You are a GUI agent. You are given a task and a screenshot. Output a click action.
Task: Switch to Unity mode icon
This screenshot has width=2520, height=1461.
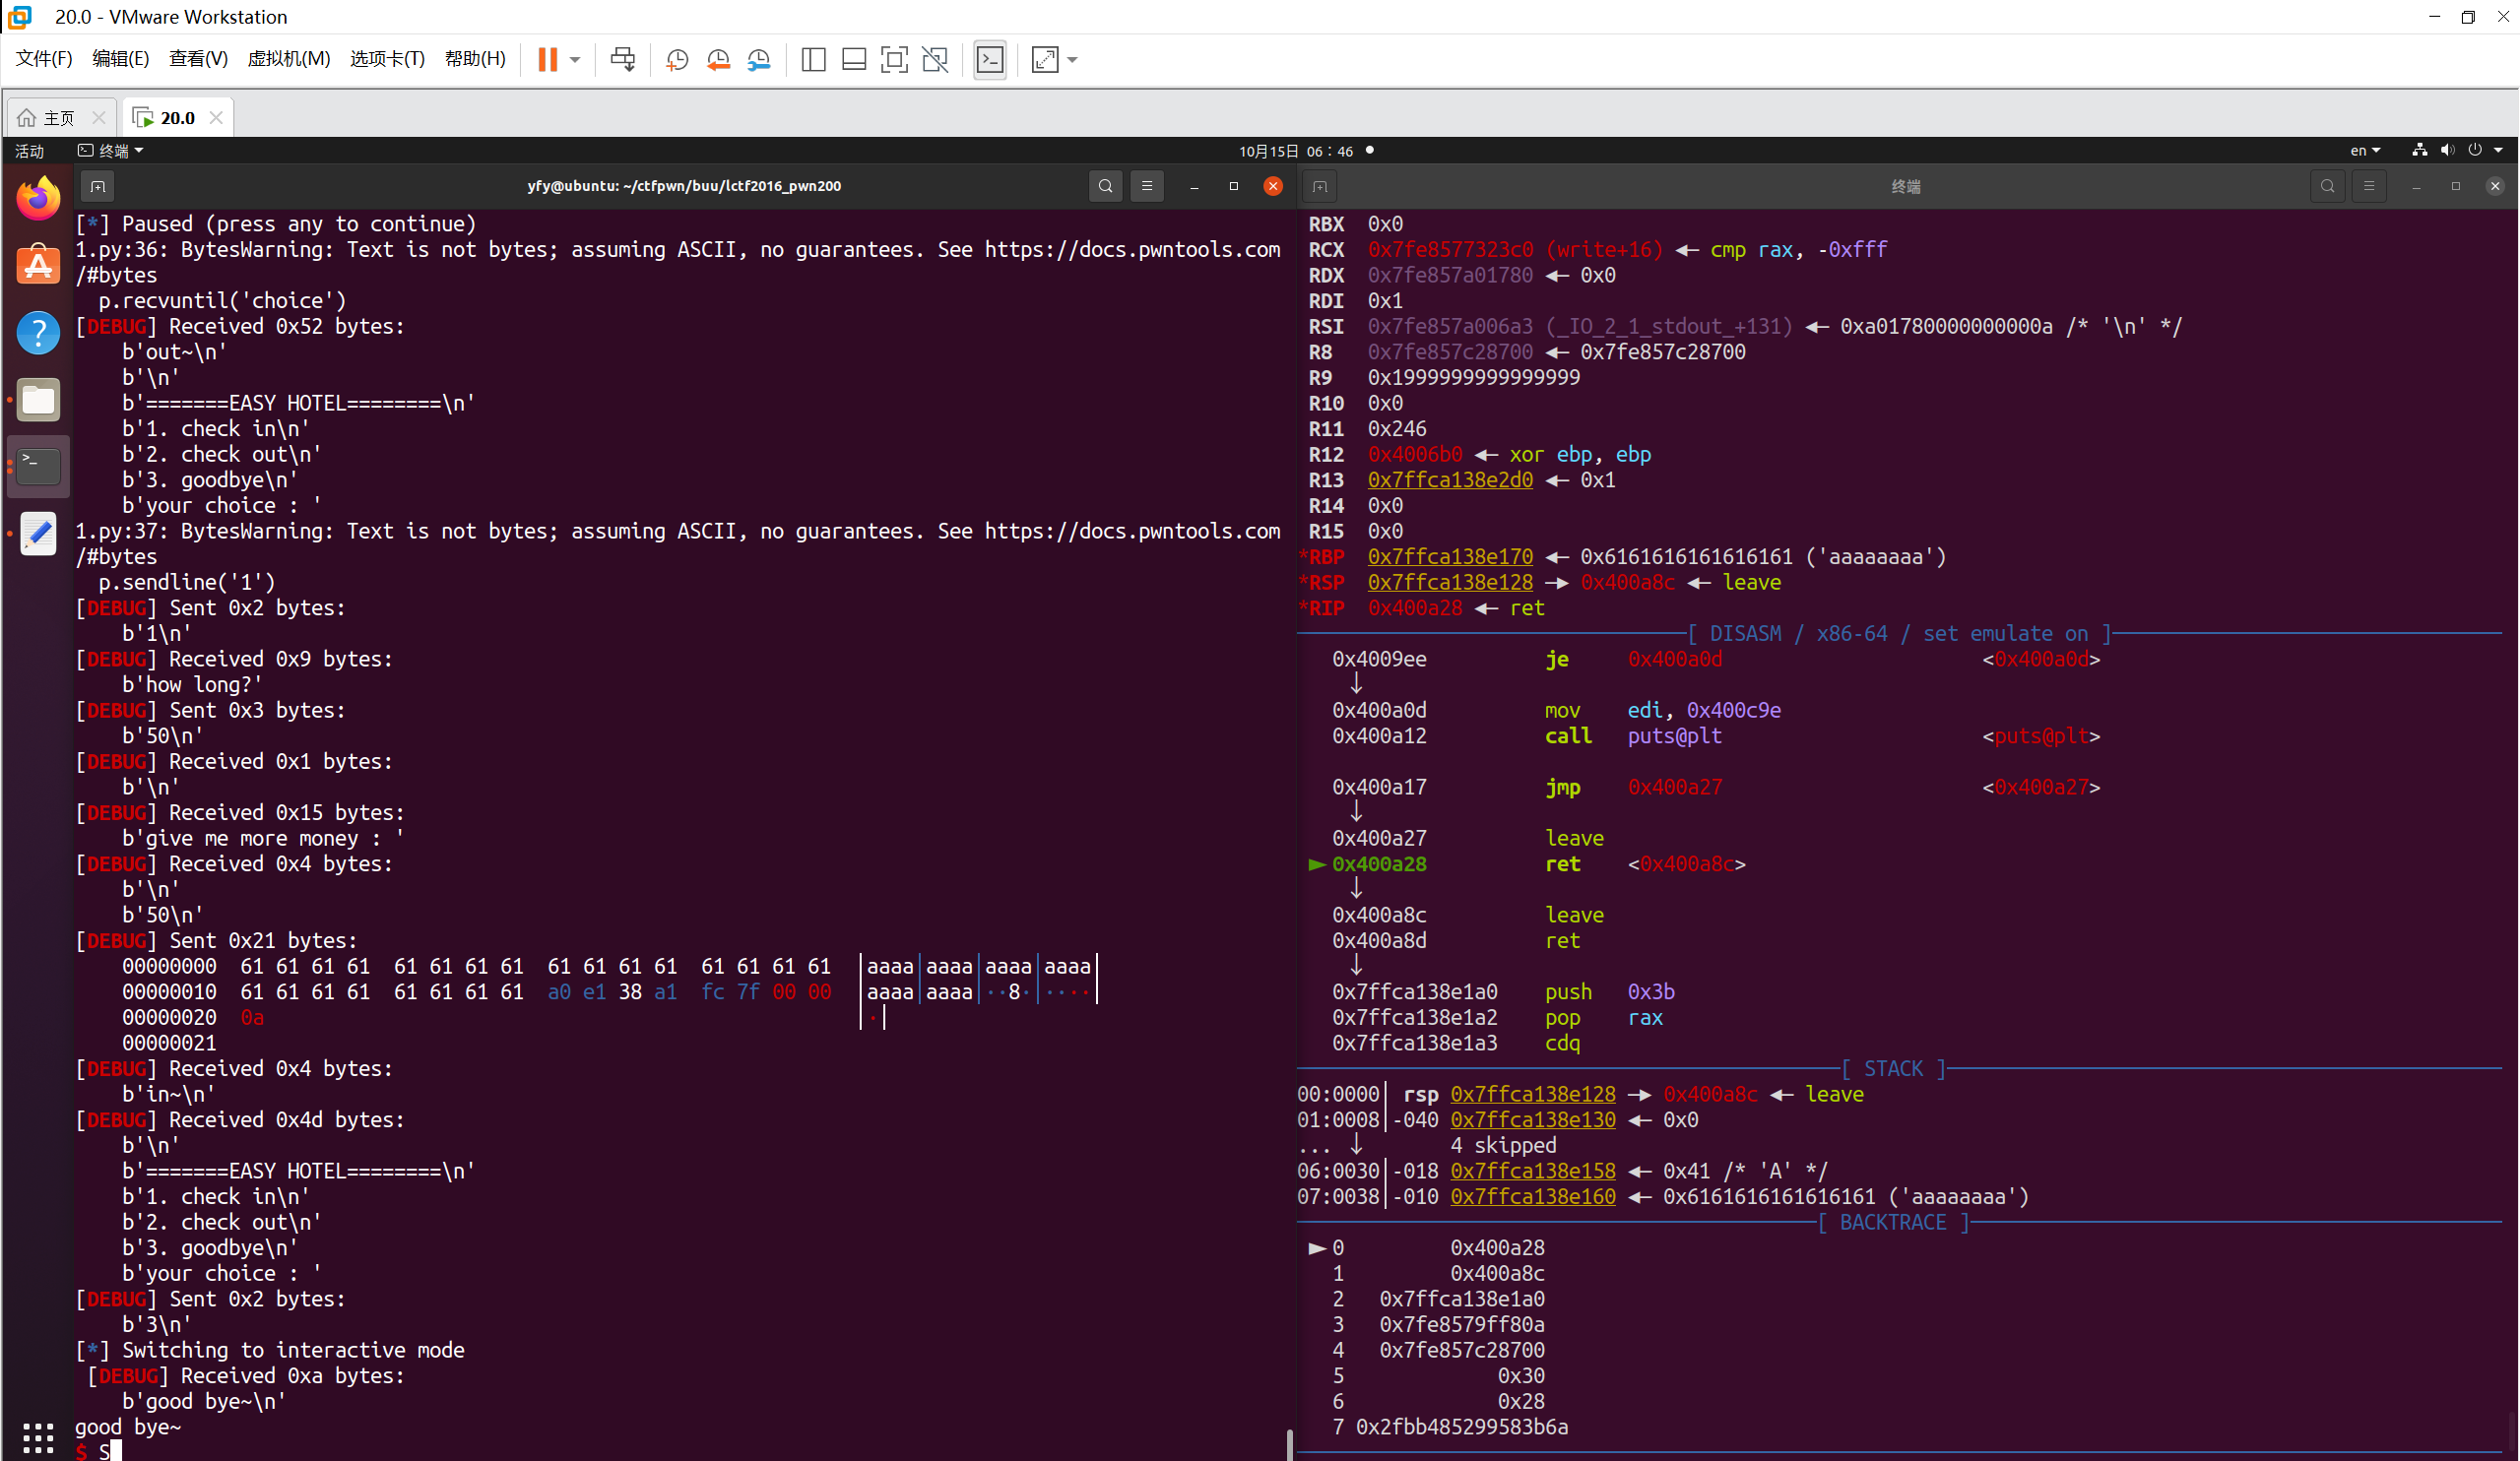tap(935, 60)
